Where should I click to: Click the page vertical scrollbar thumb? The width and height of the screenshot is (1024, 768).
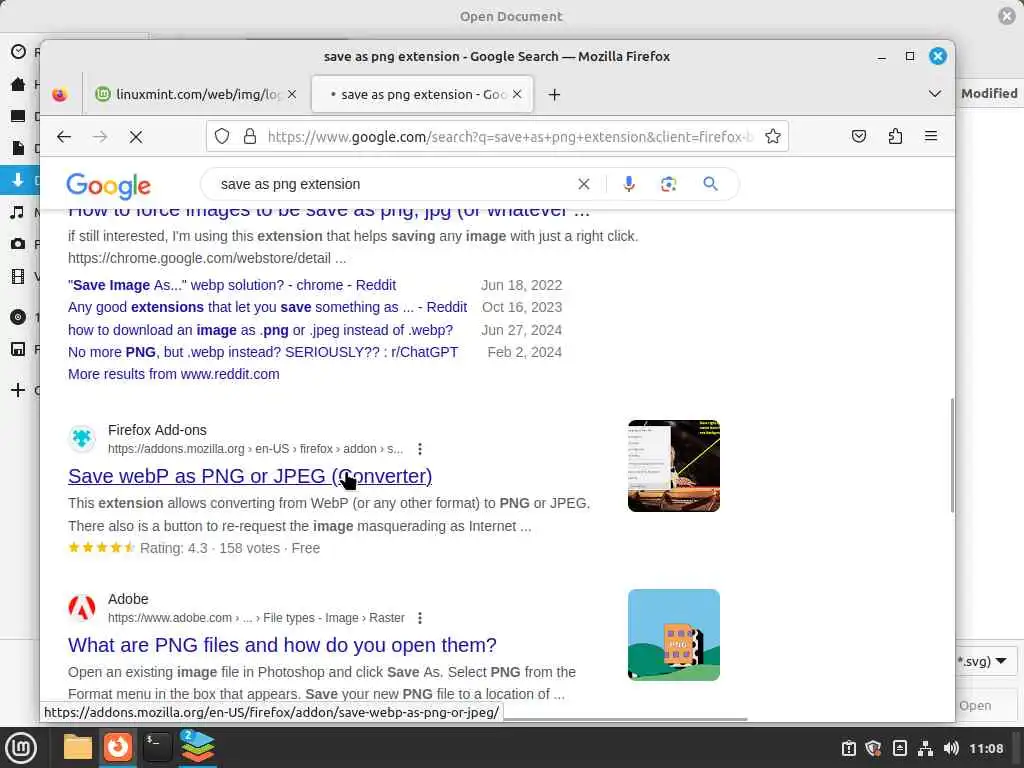952,455
